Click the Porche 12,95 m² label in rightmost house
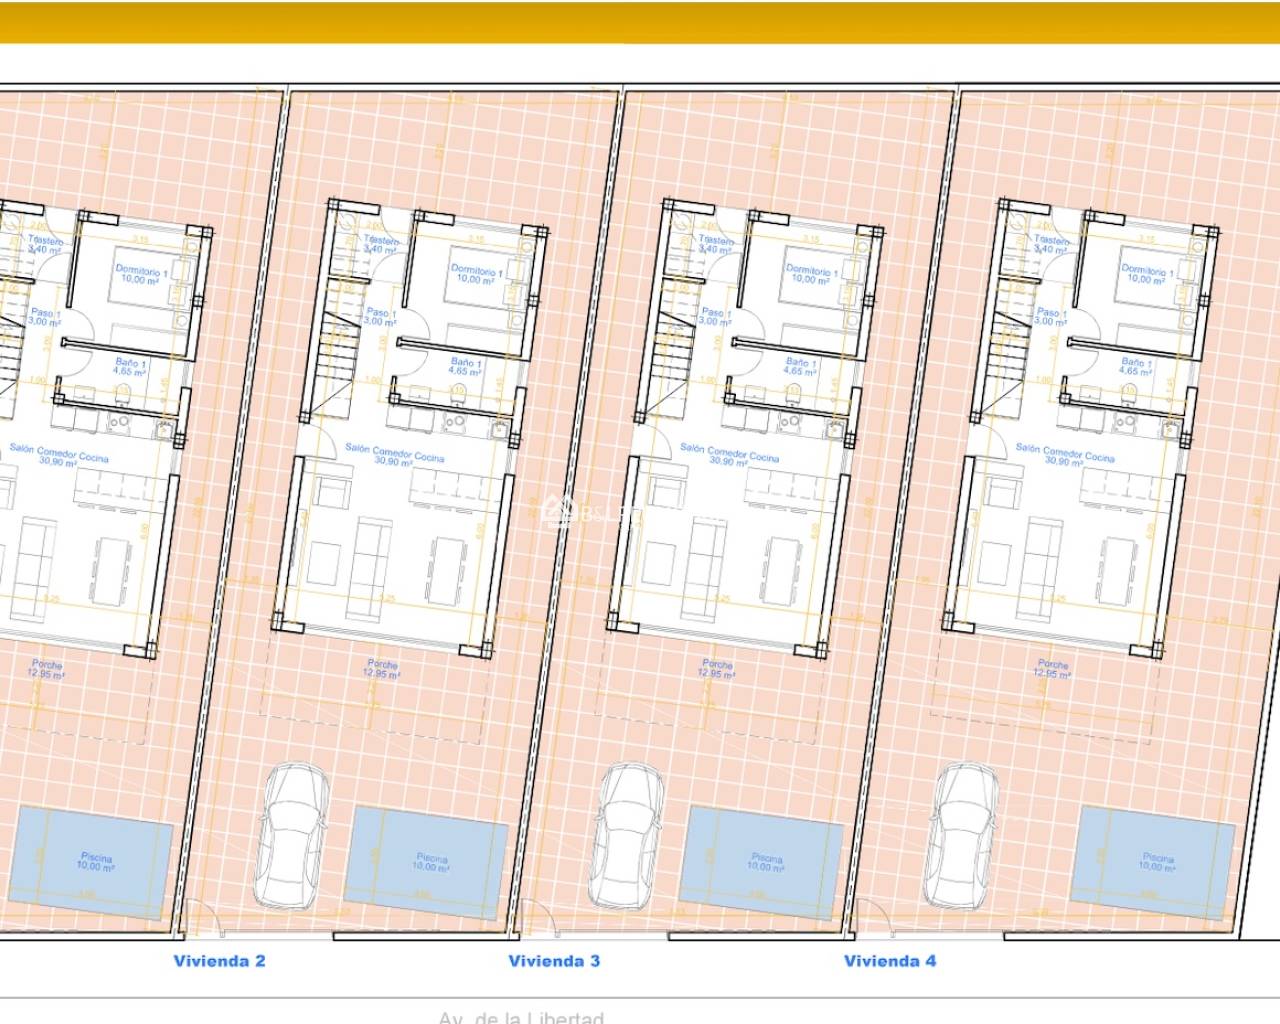Screen dimensions: 1280x1024 (1052, 669)
